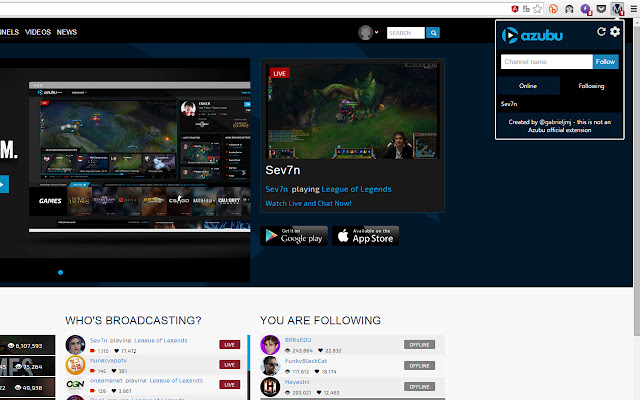640x400 pixels.
Task: Open the carousel promo screenshot image
Action: pos(139,157)
